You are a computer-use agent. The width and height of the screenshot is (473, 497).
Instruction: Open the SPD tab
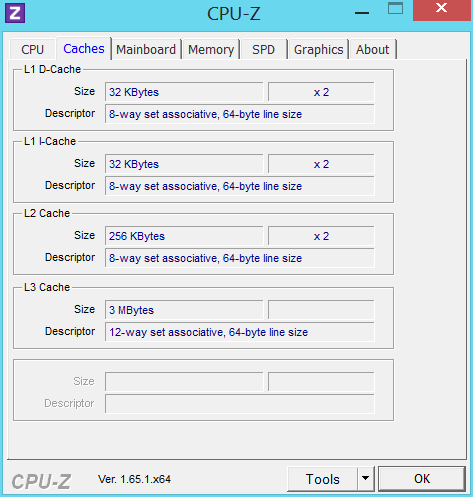(263, 49)
